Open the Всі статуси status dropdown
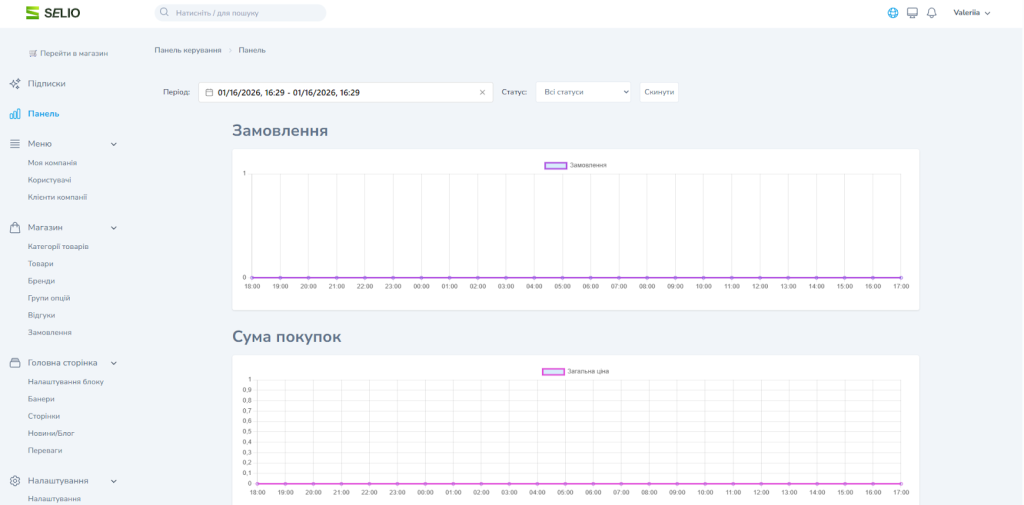This screenshot has height=505, width=1024. pyautogui.click(x=583, y=92)
